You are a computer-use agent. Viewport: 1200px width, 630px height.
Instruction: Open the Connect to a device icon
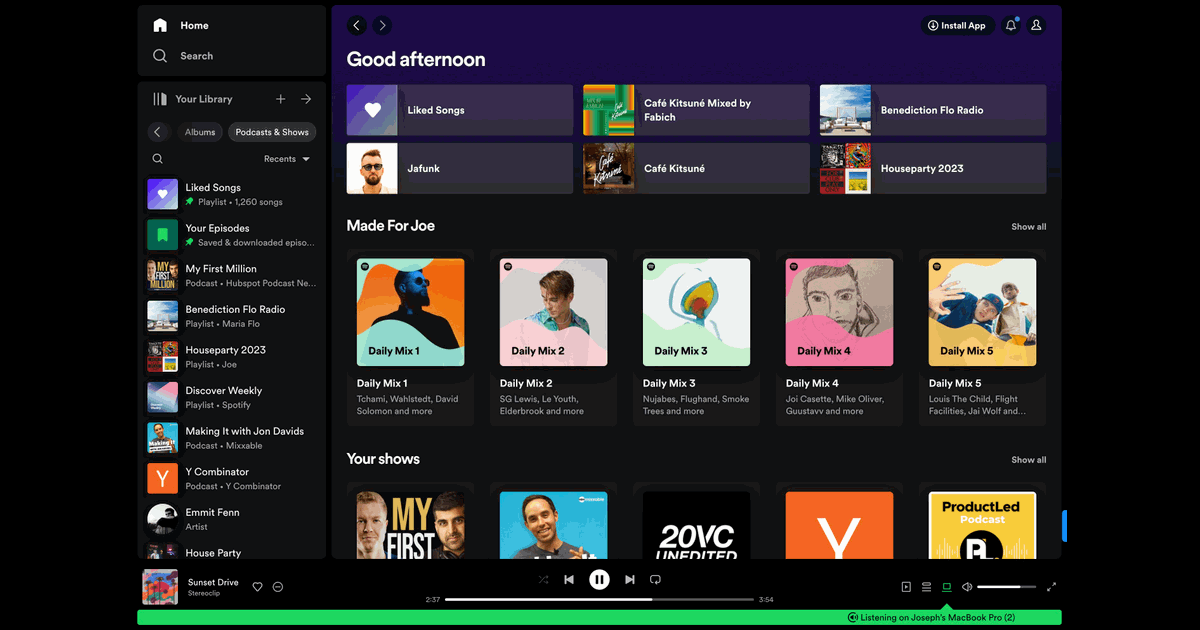coord(947,587)
